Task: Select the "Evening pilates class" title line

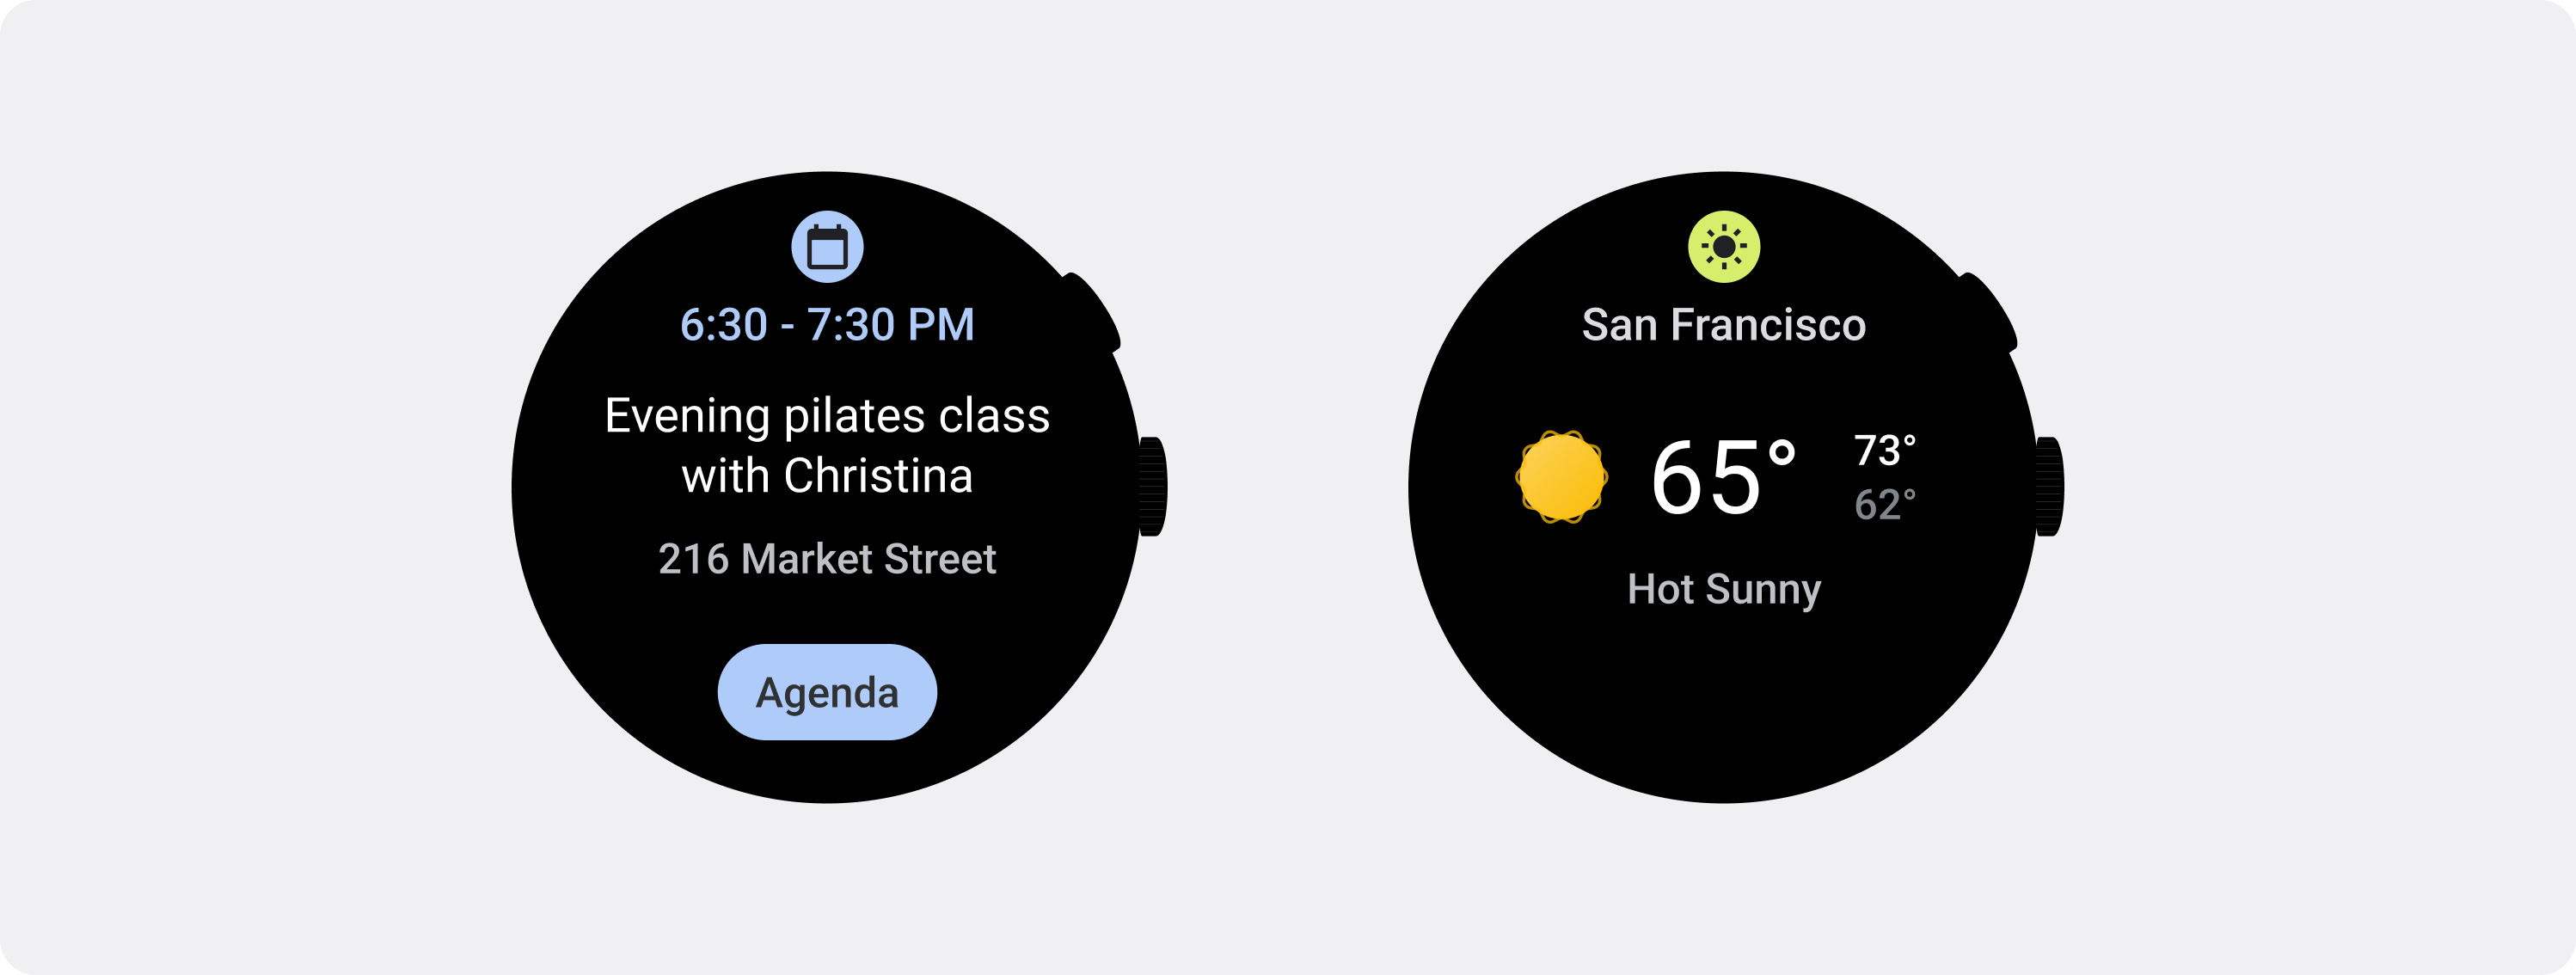Action: click(x=827, y=416)
